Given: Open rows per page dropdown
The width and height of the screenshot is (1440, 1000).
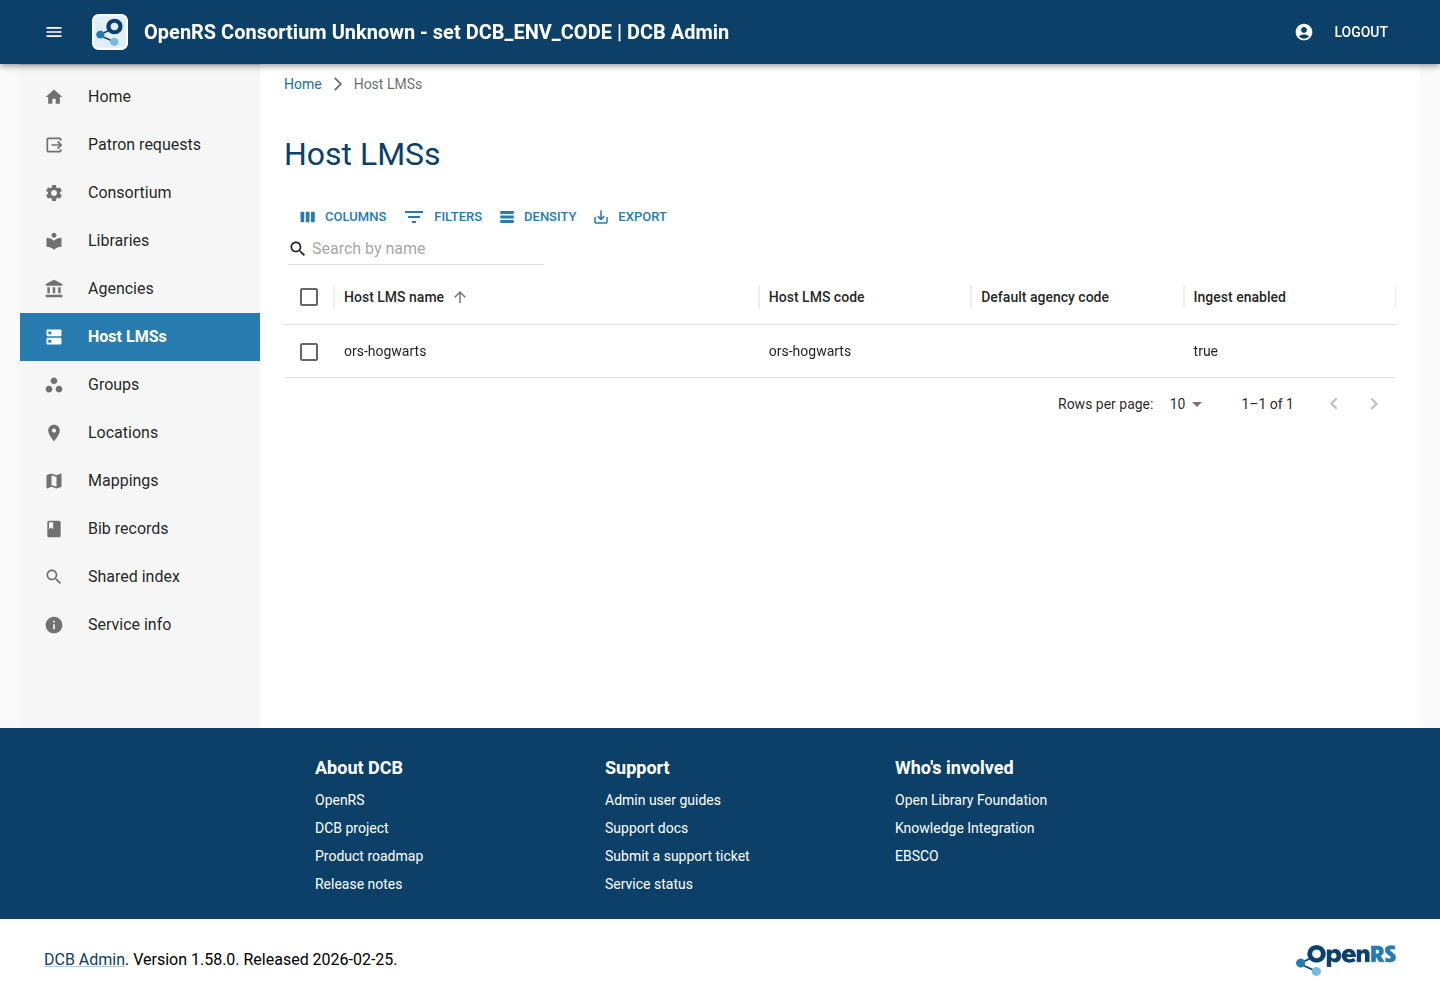Looking at the screenshot, I should click(1186, 404).
